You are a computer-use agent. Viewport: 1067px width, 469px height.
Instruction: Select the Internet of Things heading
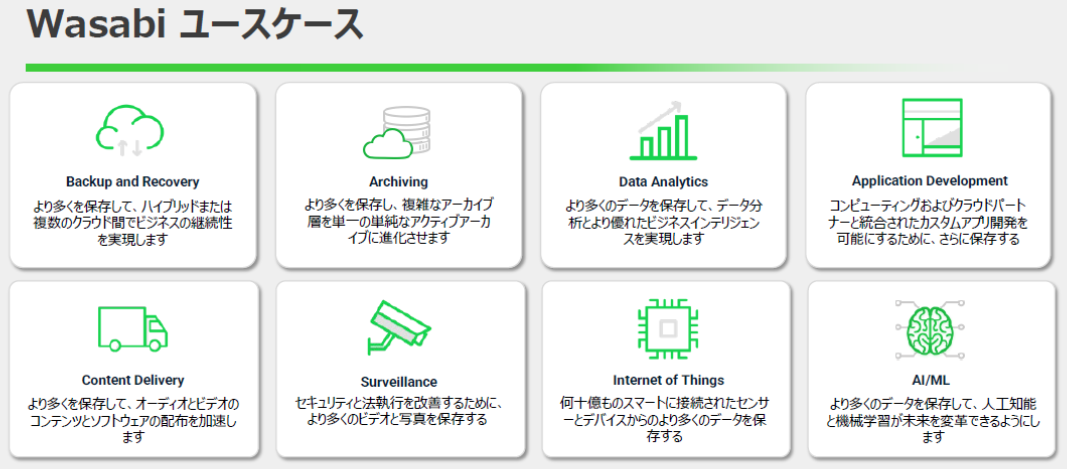(669, 380)
